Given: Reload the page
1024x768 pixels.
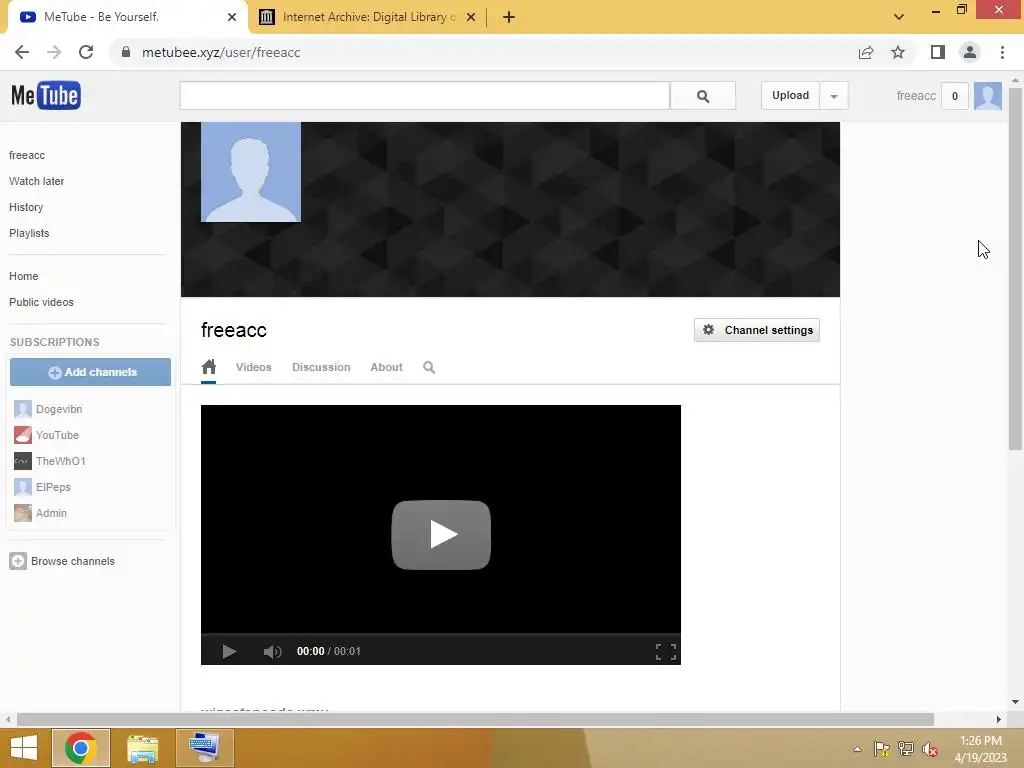Looking at the screenshot, I should tap(86, 52).
